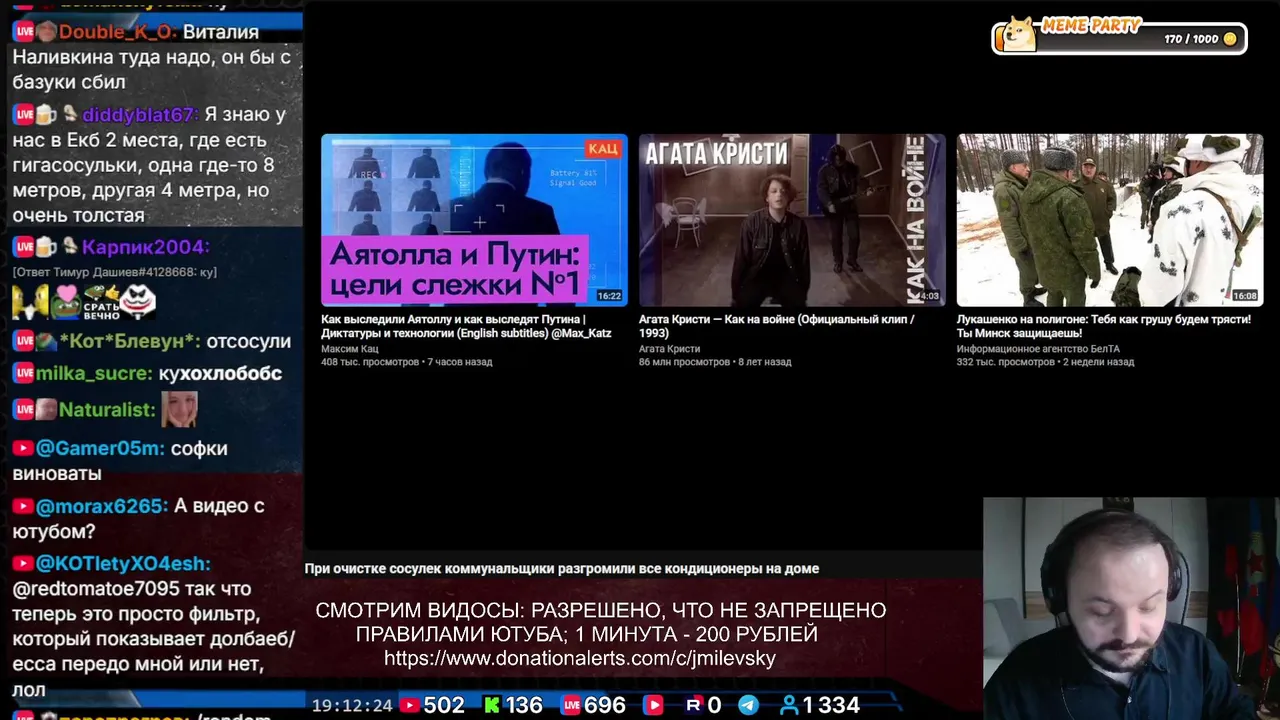1280x720 pixels.
Task: Click '86 млн просмотров • 8 лет назад'
Action: point(715,362)
